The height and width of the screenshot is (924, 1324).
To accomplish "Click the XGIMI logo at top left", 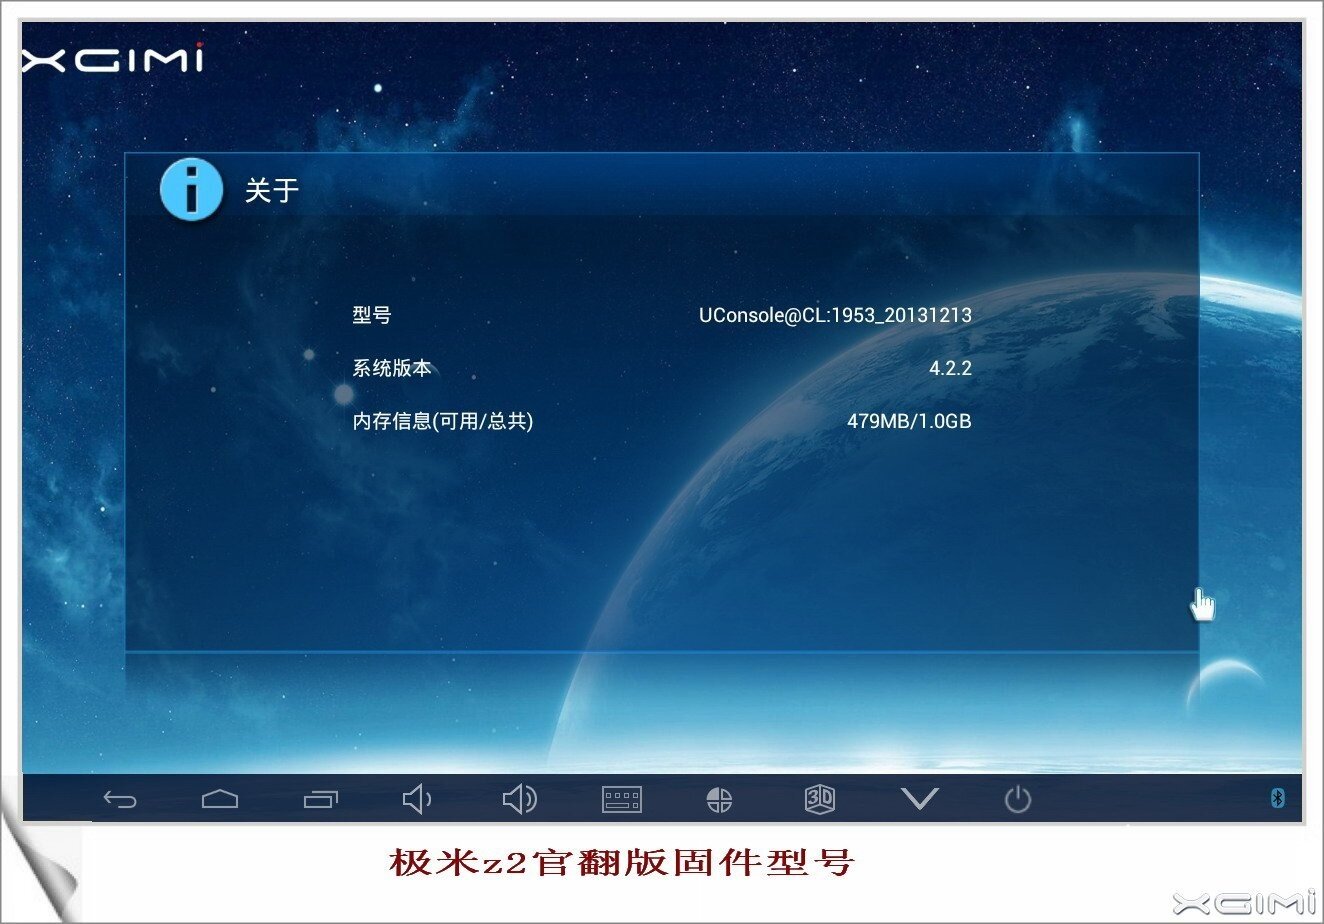I will point(113,58).
